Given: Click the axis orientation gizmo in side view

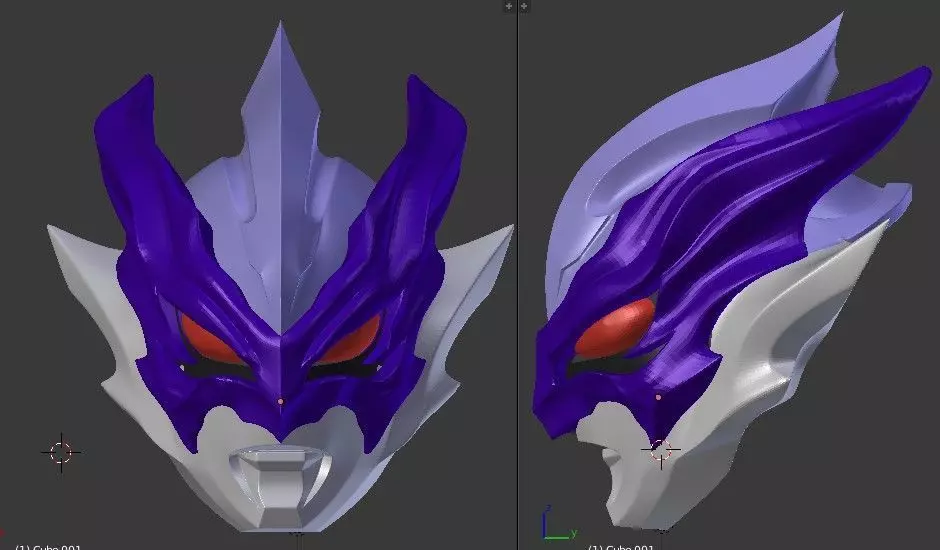Looking at the screenshot, I should pyautogui.click(x=559, y=524).
